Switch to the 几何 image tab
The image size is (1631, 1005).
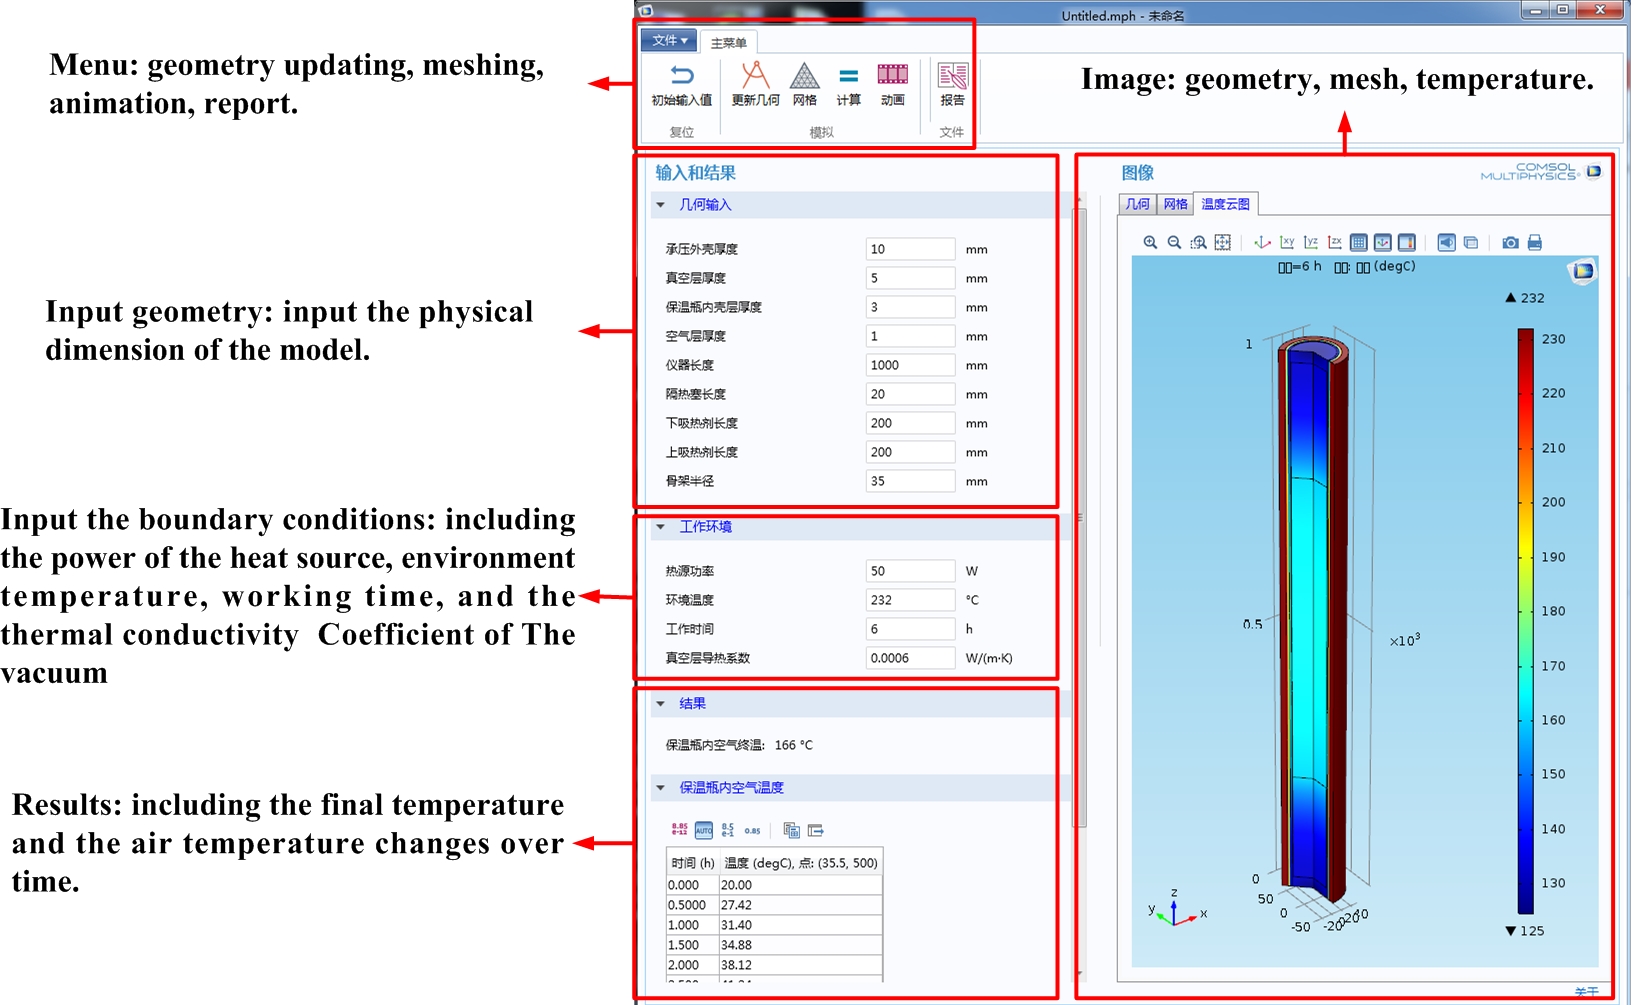pos(1137,204)
